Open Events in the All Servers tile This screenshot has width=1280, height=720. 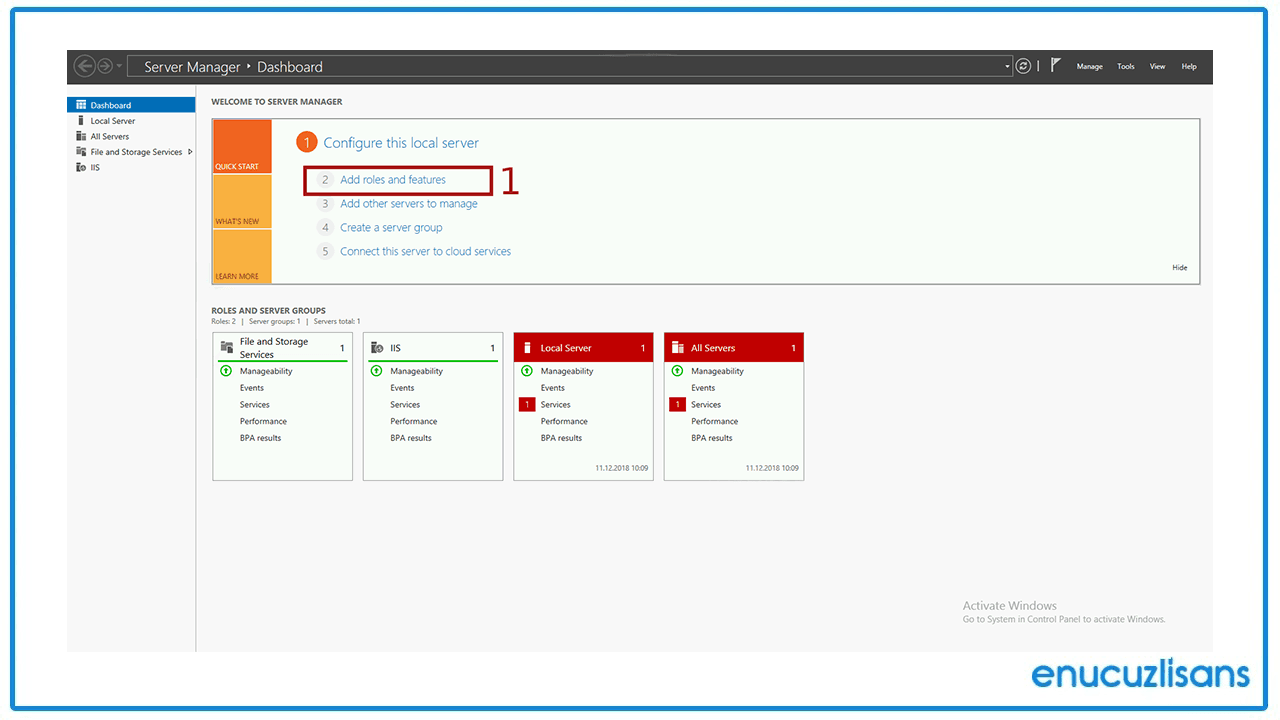[703, 388]
